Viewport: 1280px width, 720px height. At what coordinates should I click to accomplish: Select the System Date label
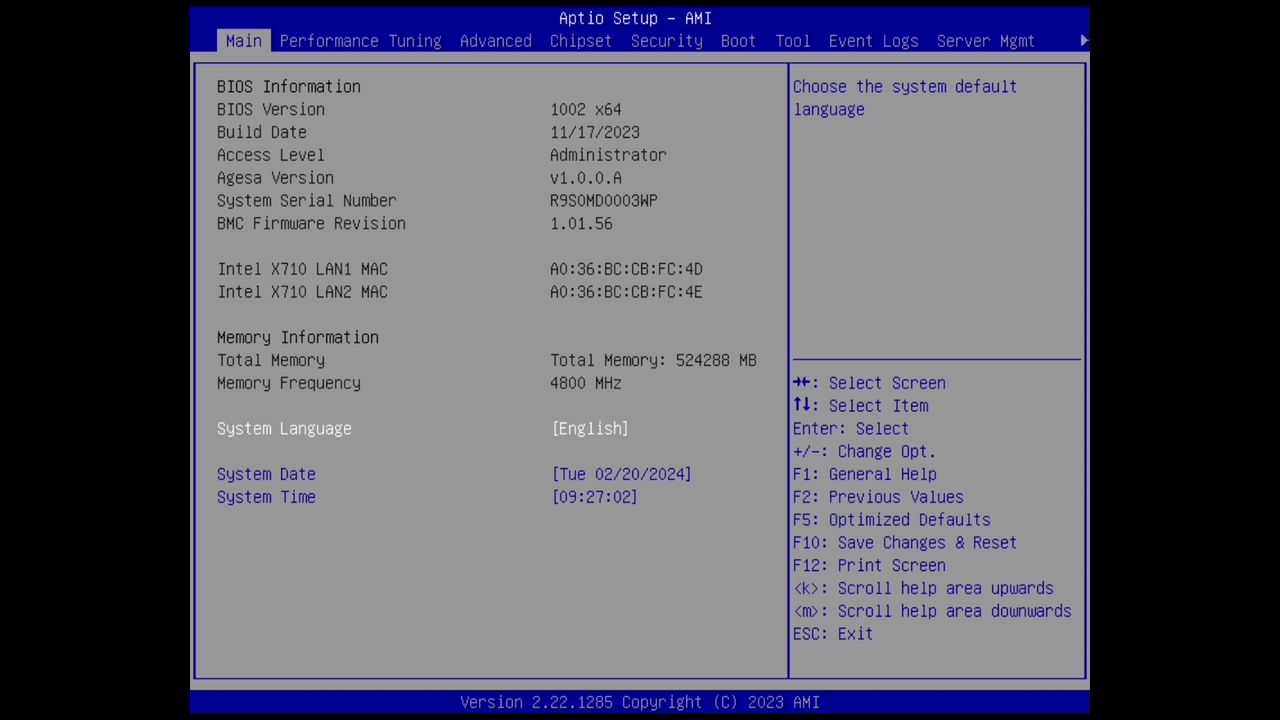tap(266, 474)
